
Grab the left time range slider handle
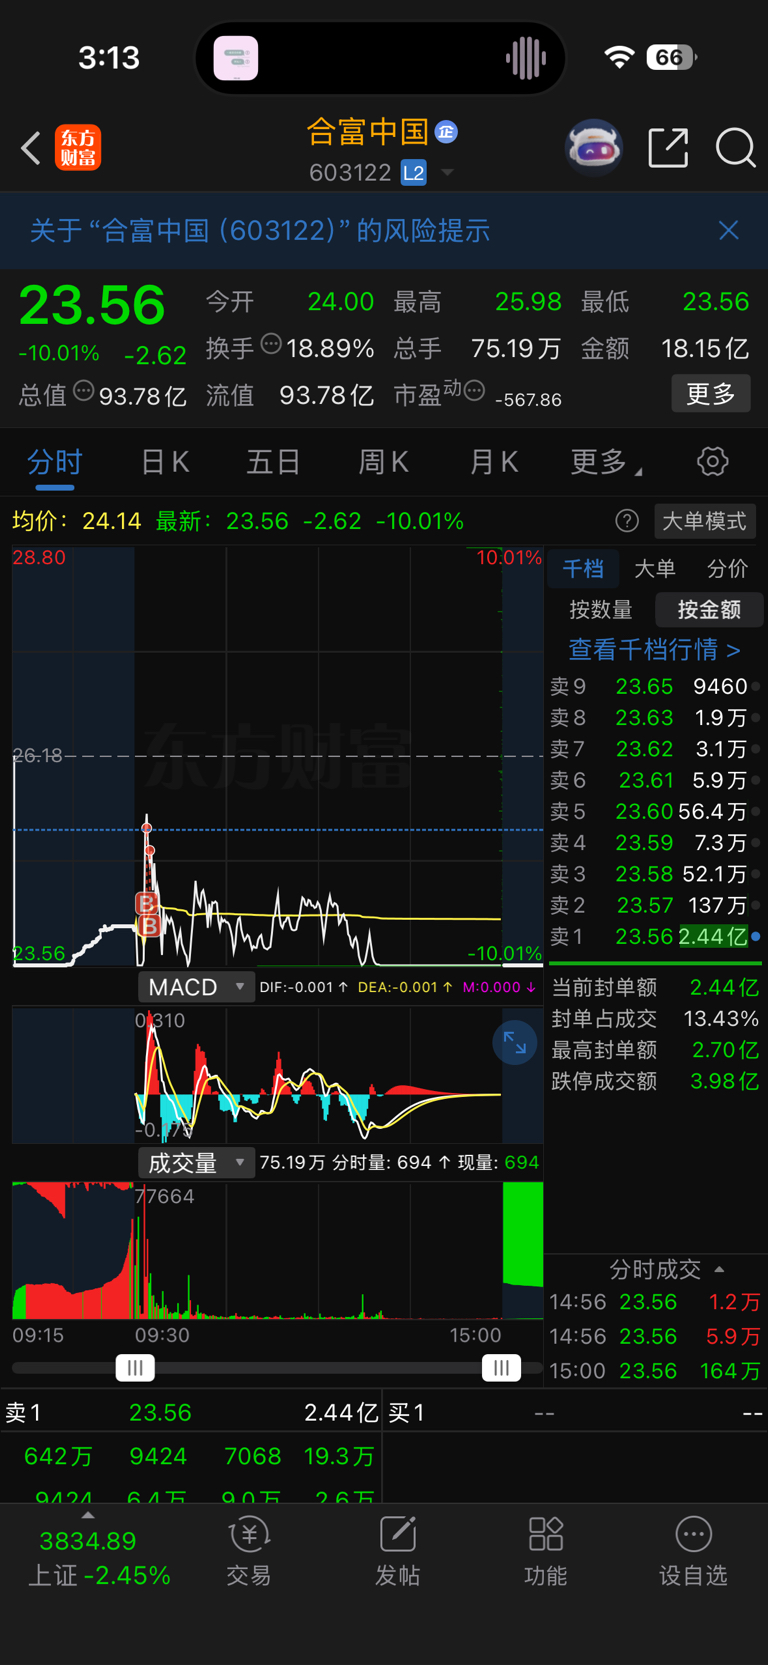pyautogui.click(x=135, y=1367)
